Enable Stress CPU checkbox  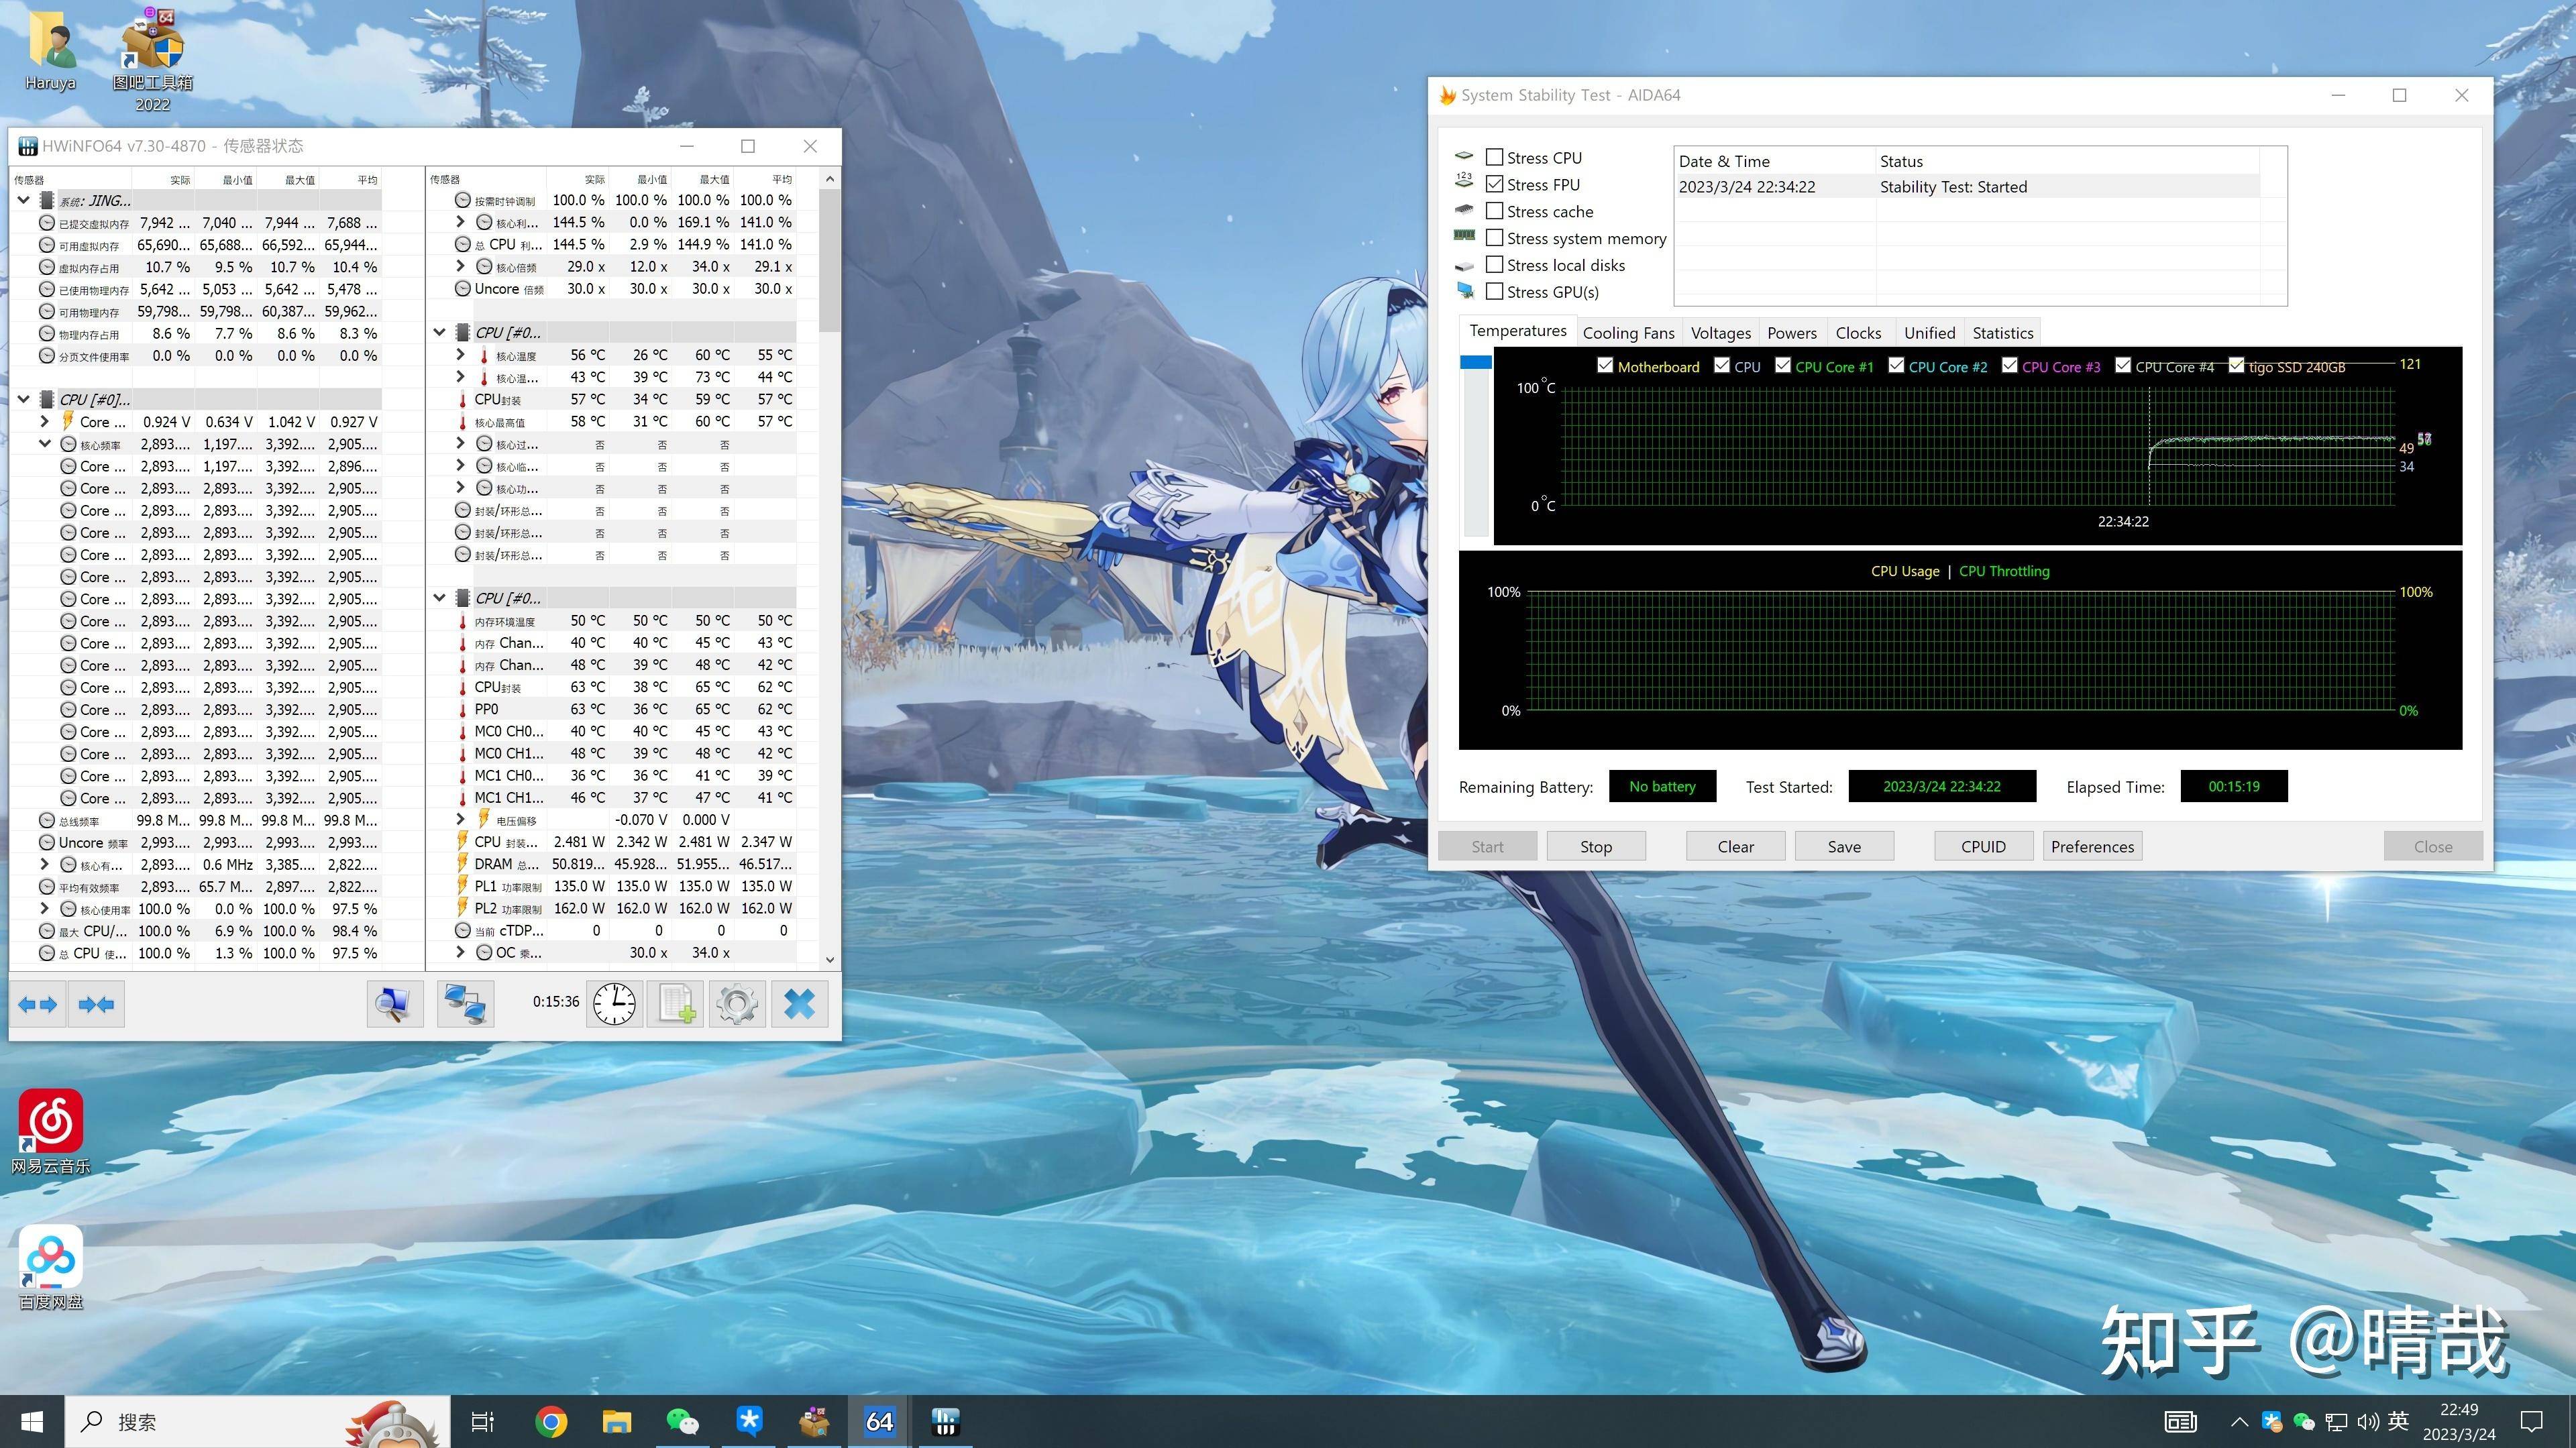click(1494, 157)
